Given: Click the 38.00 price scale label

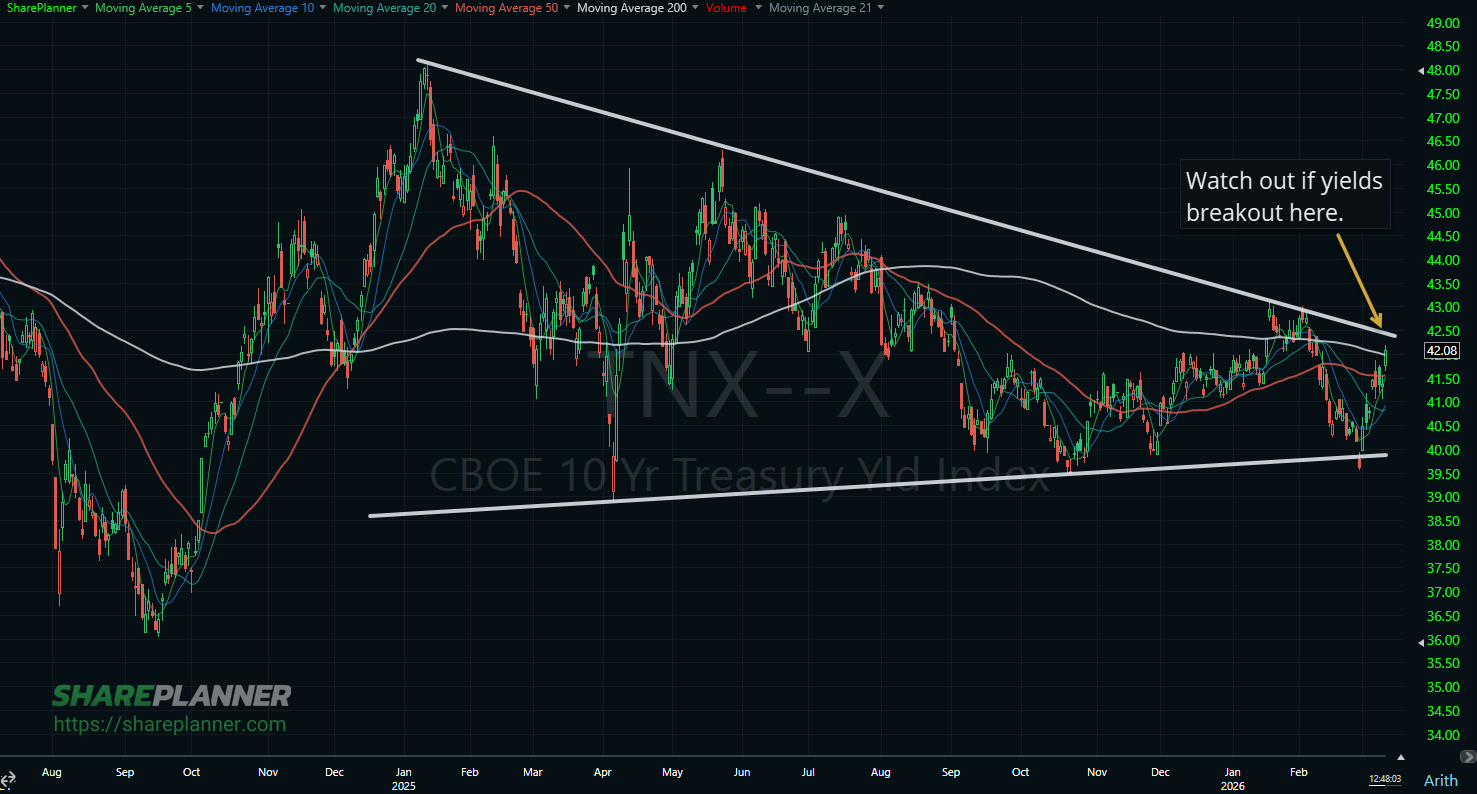Looking at the screenshot, I should point(1444,545).
